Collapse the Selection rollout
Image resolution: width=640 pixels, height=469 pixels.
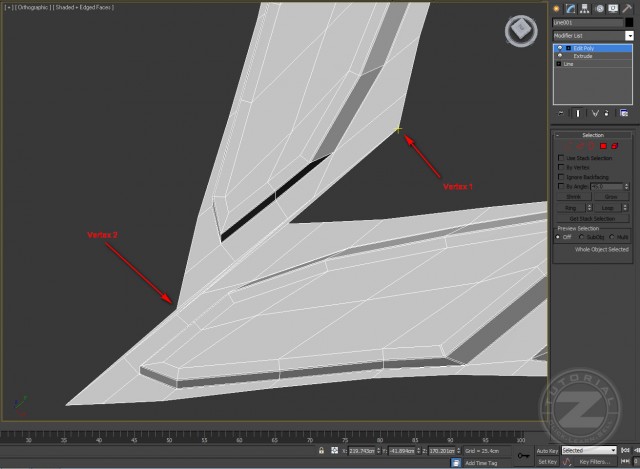(593, 135)
